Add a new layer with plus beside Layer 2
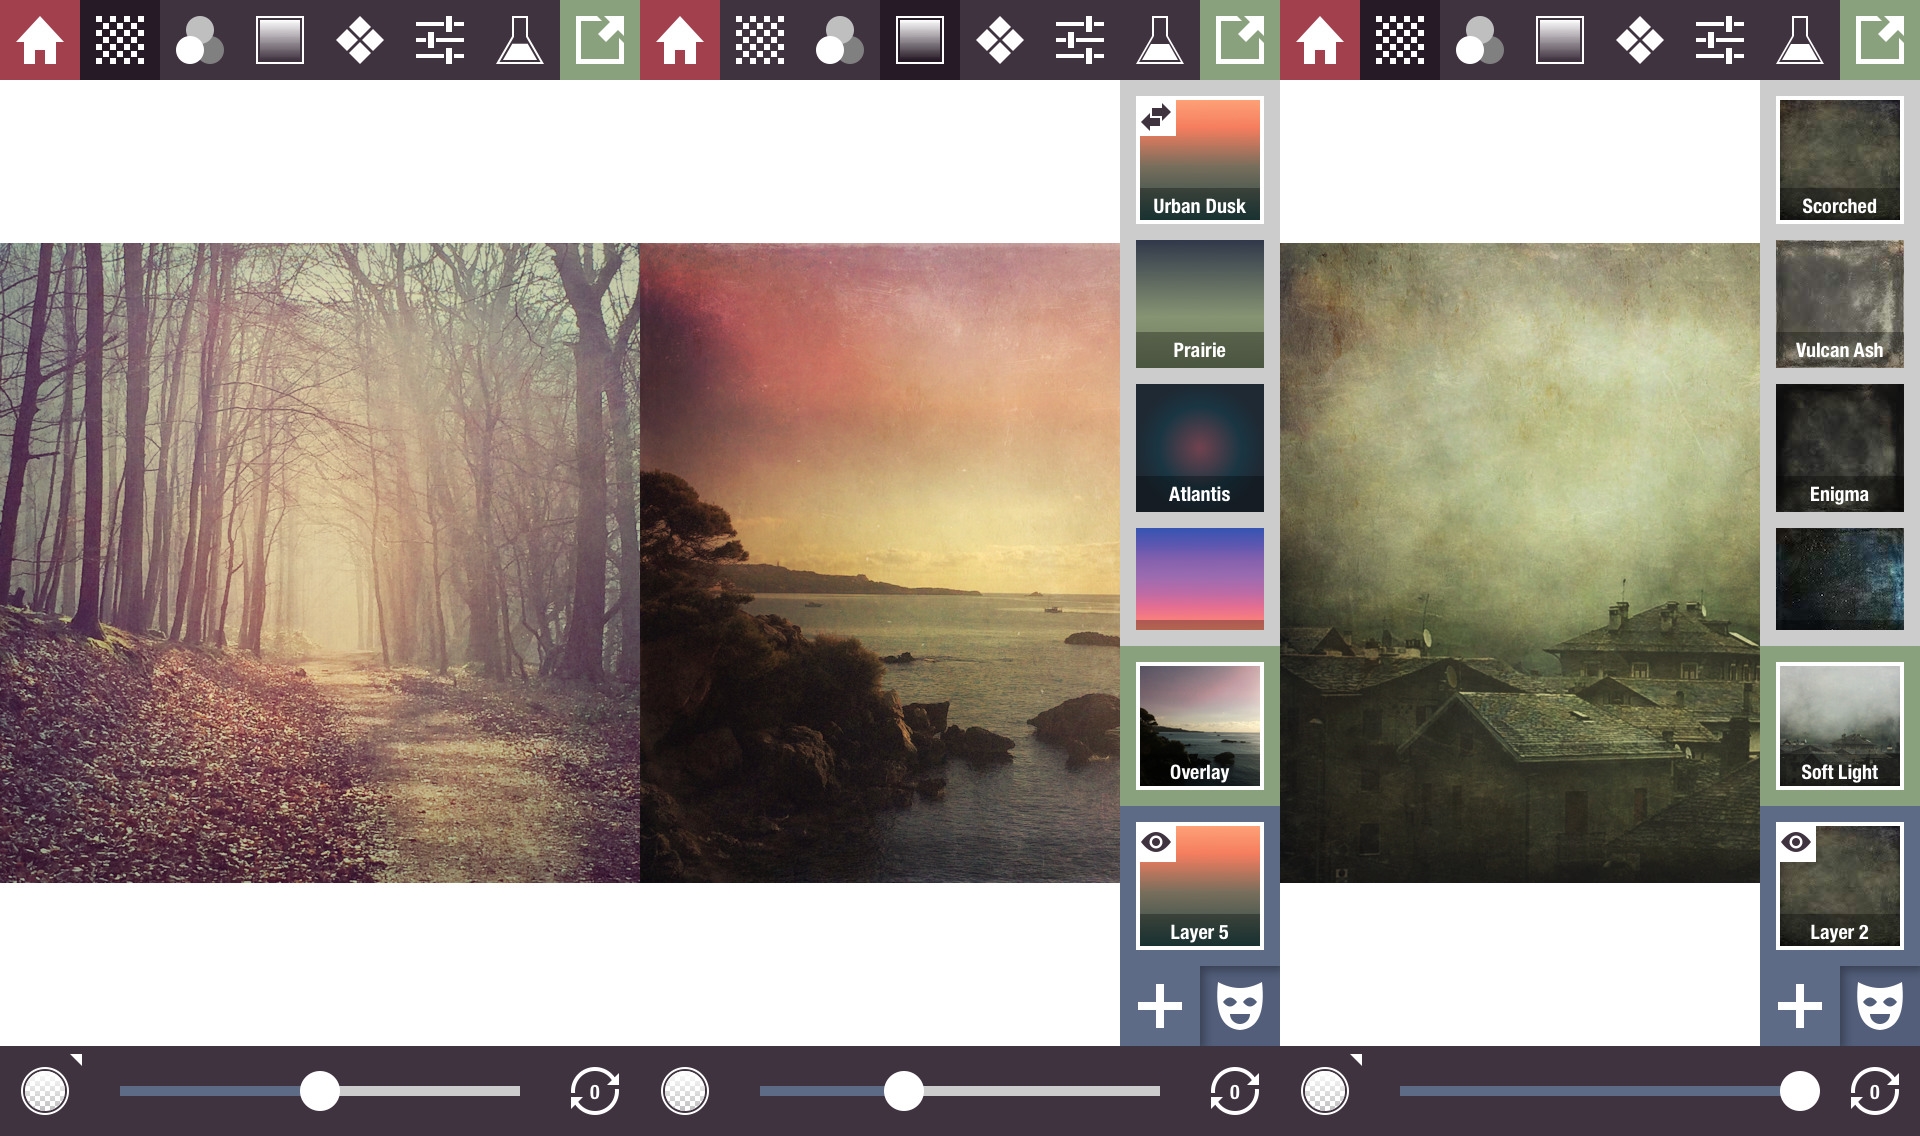Image resolution: width=1920 pixels, height=1136 pixels. point(1800,1006)
